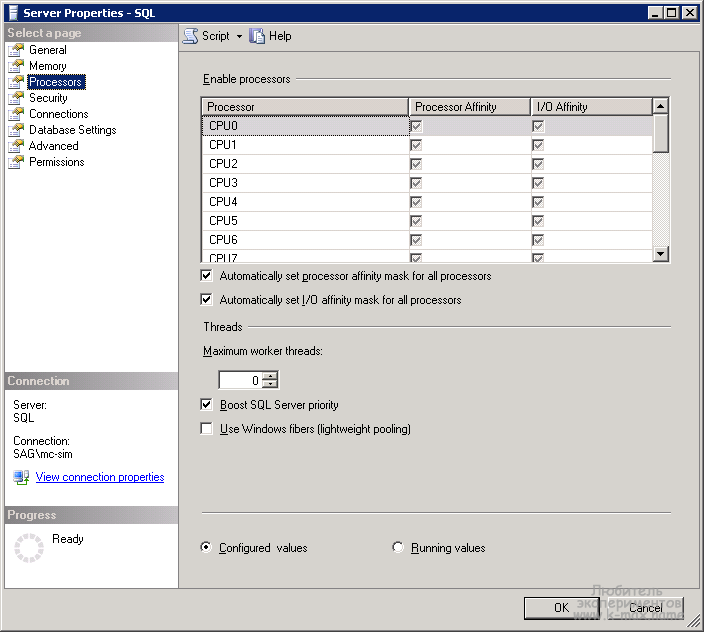Viewport: 704px width, 632px height.
Task: Toggle CPU2 Processor Affinity checkbox
Action: [416, 164]
